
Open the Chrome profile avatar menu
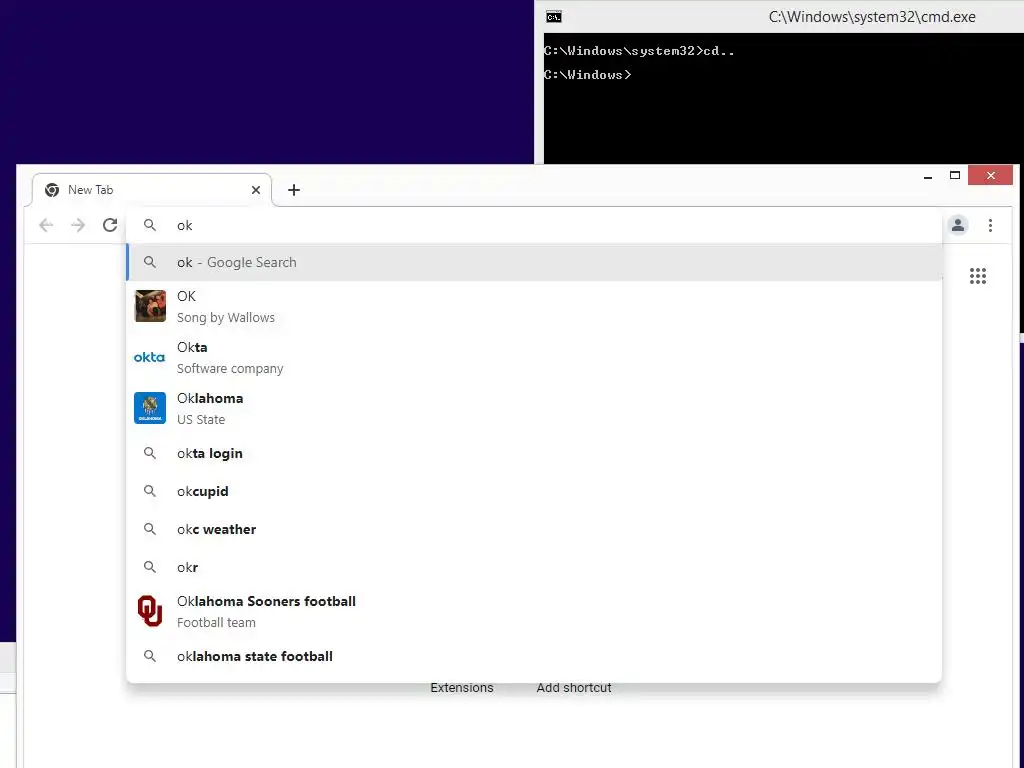coord(958,225)
